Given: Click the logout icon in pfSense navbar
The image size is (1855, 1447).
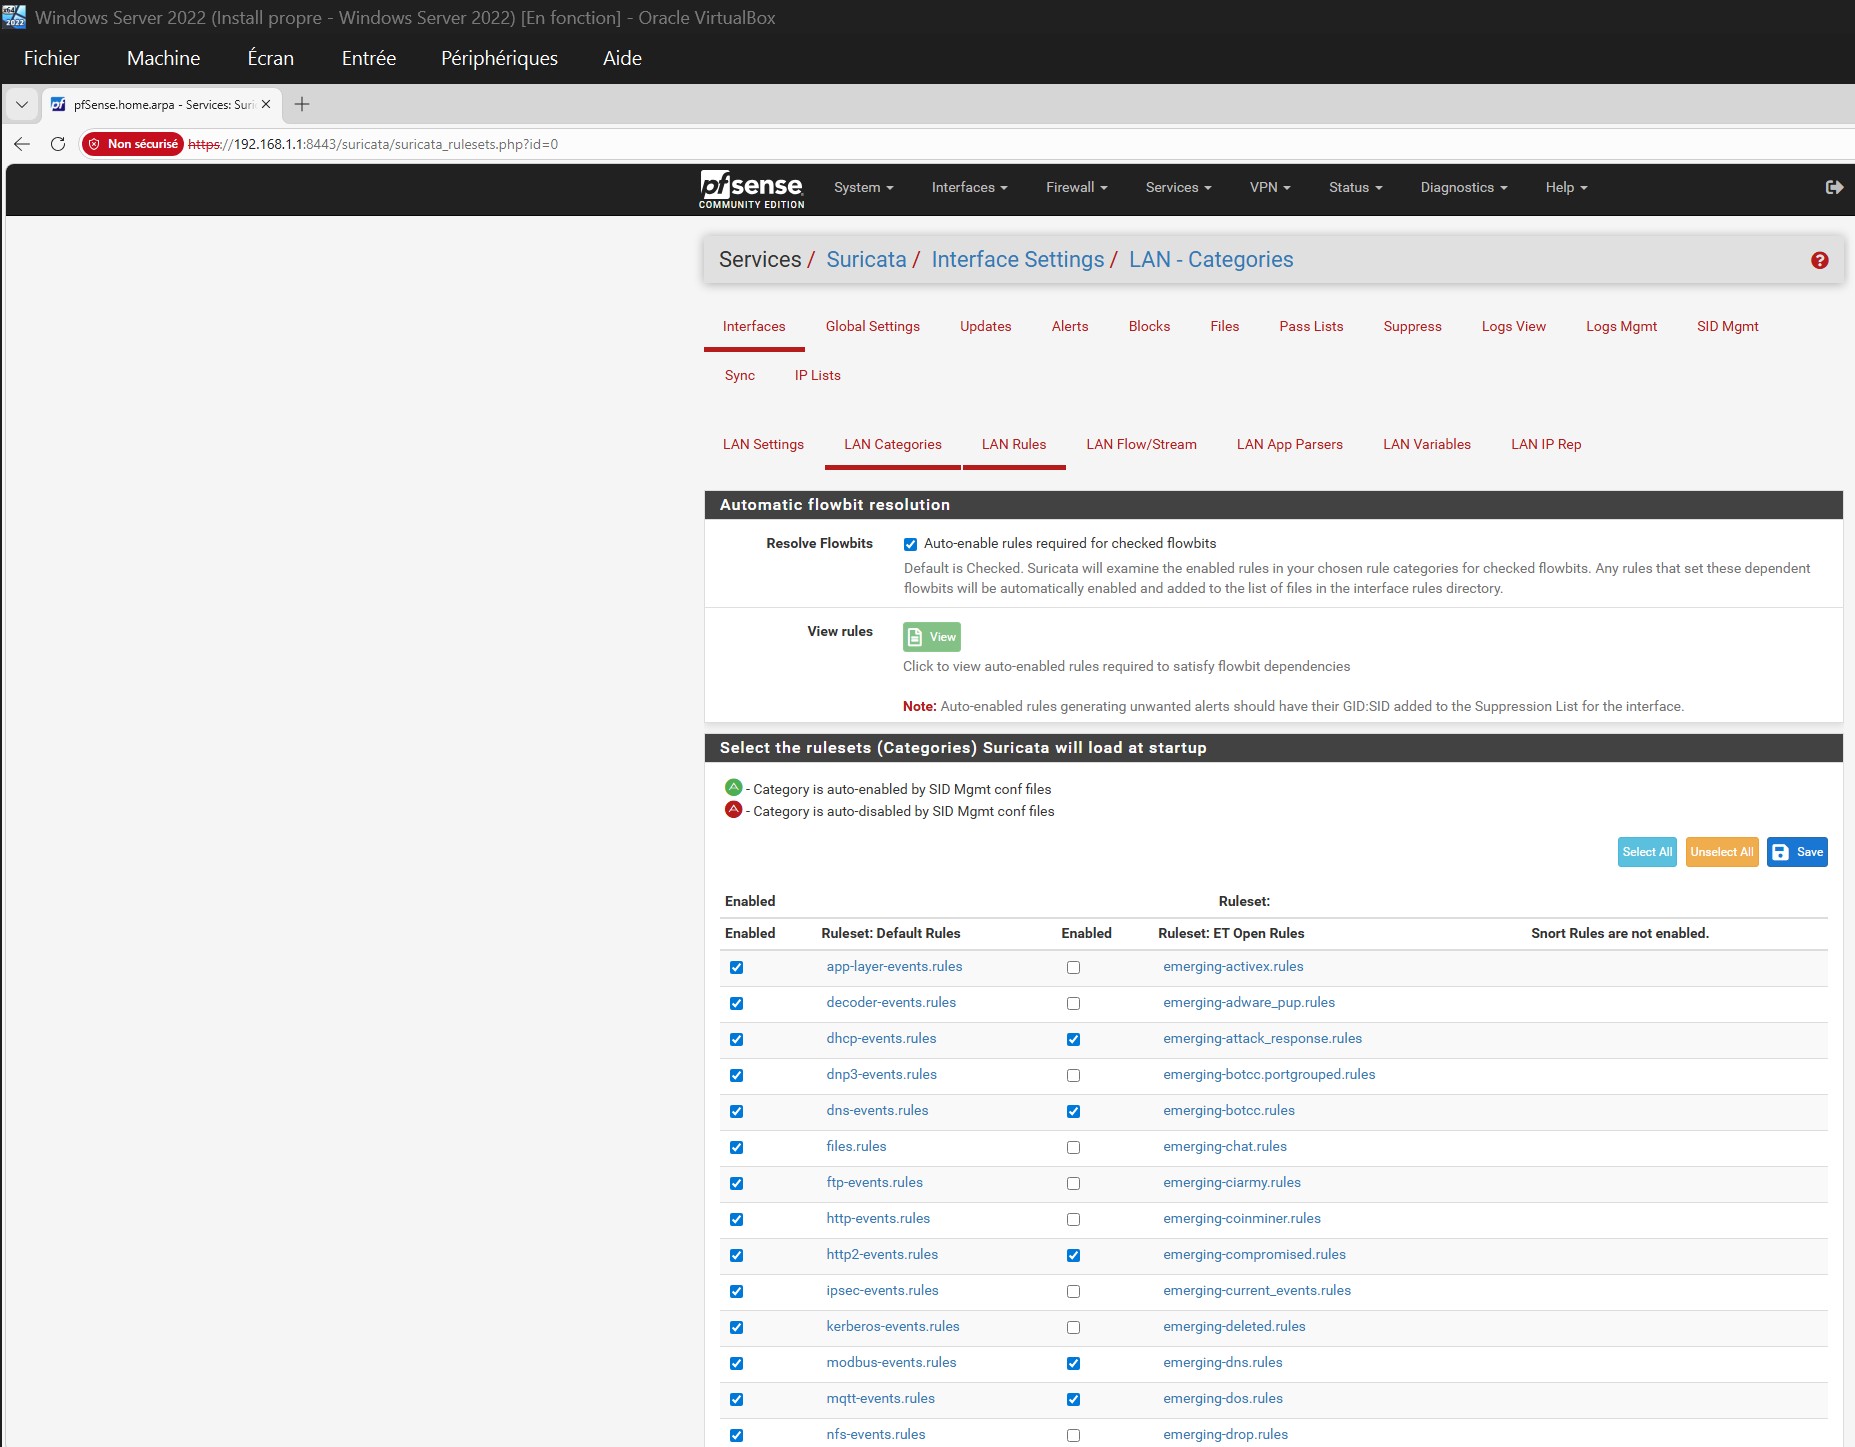Looking at the screenshot, I should (1834, 187).
